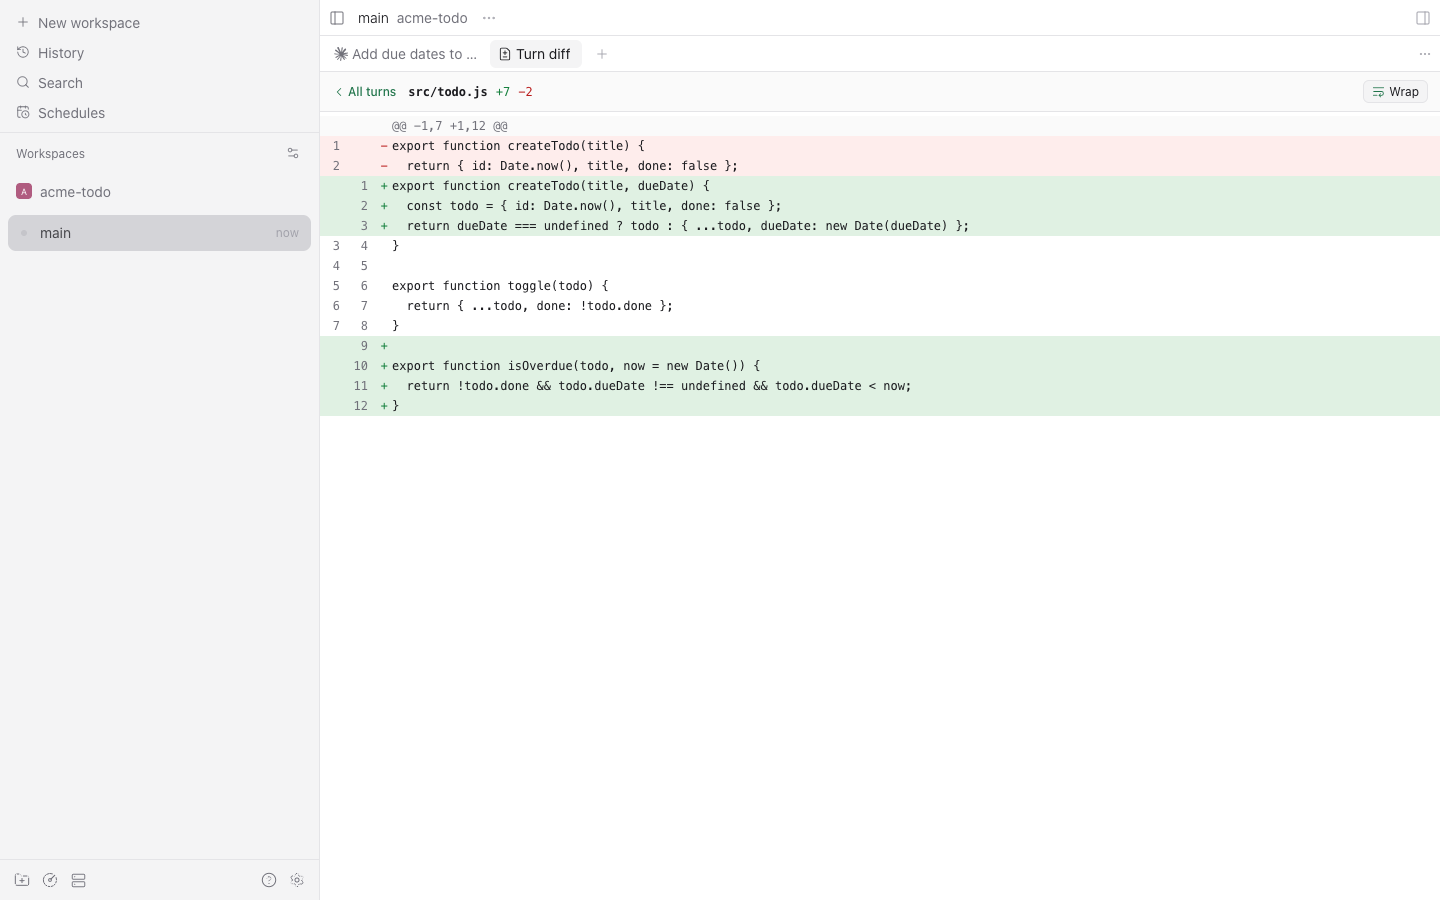Click the +7 additions count
Image resolution: width=1440 pixels, height=900 pixels.
[503, 92]
